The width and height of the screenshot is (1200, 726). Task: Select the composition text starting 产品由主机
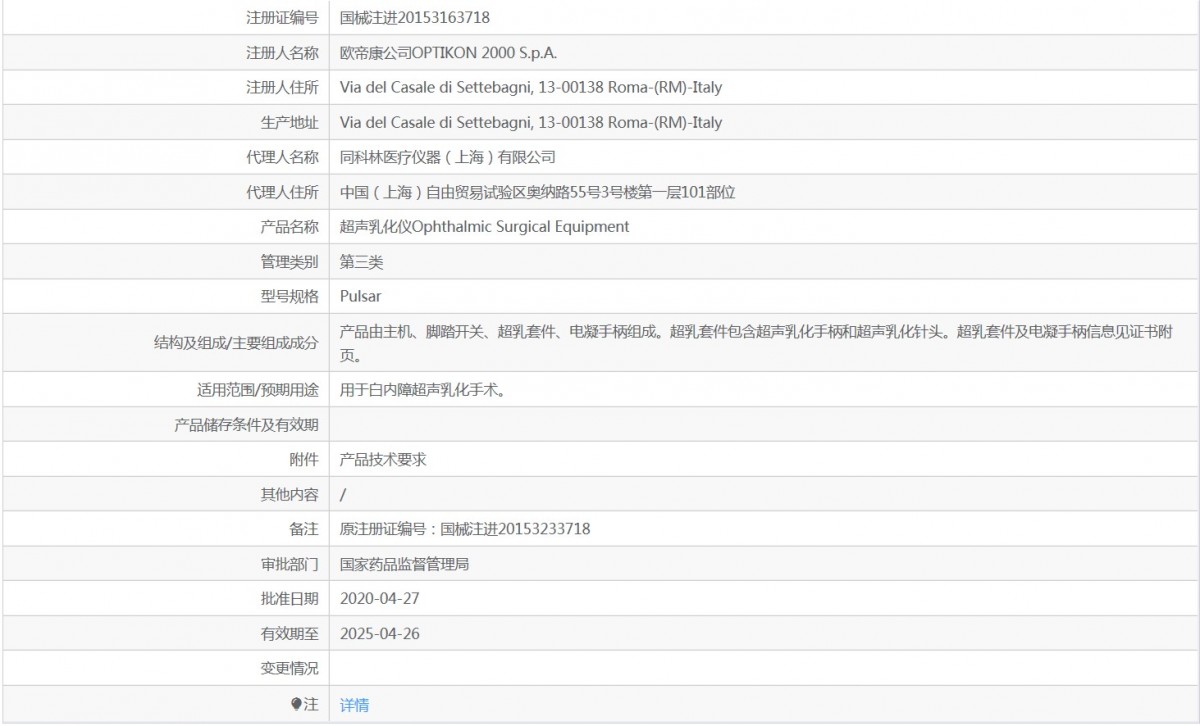tap(755, 342)
